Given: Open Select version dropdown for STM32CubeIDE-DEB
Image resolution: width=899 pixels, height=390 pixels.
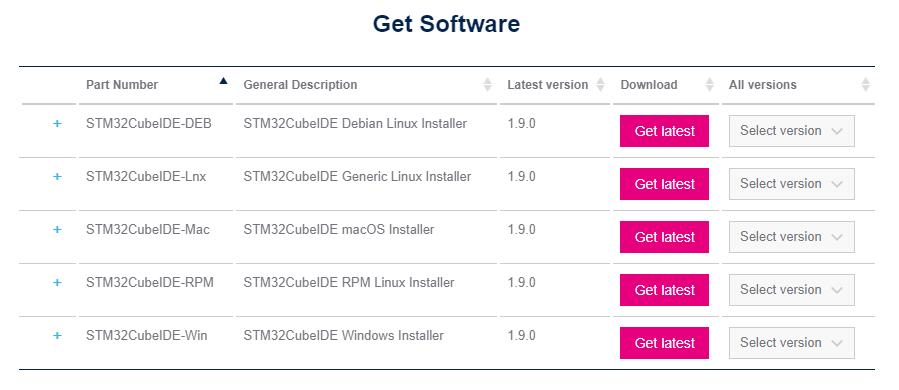Looking at the screenshot, I should (792, 131).
